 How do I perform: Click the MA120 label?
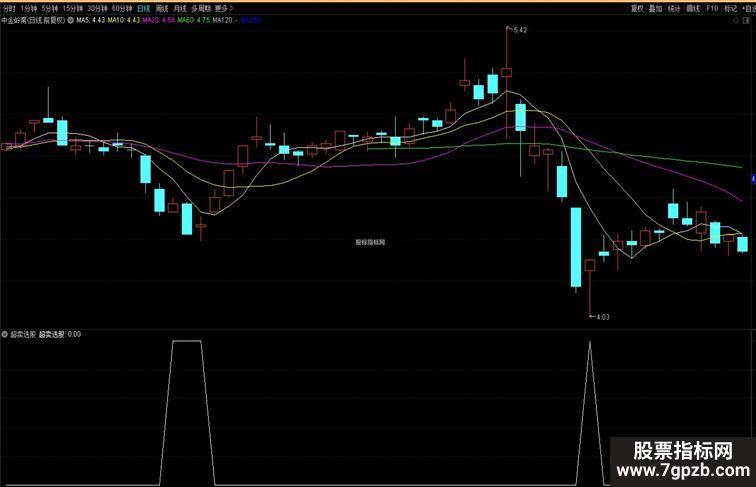click(x=225, y=20)
